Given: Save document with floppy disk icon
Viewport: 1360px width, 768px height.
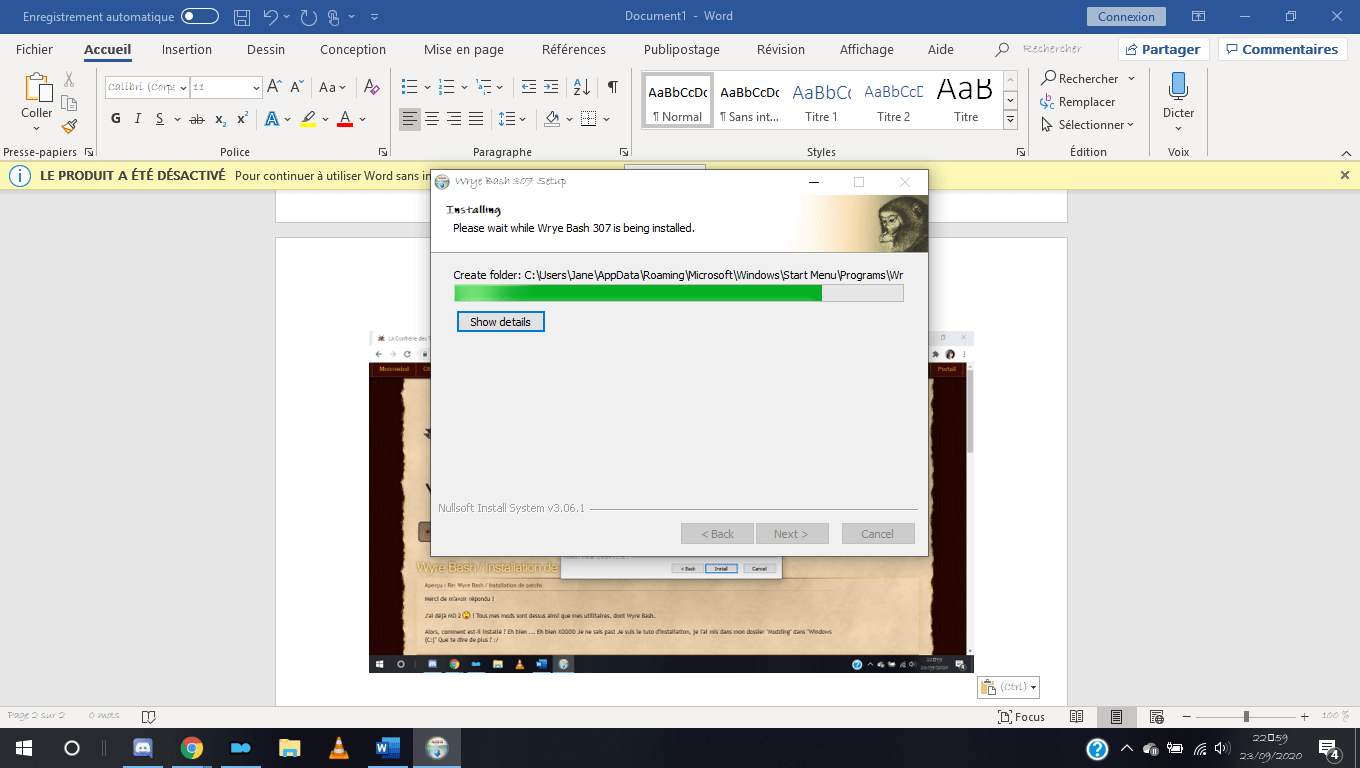Looking at the screenshot, I should pos(241,16).
